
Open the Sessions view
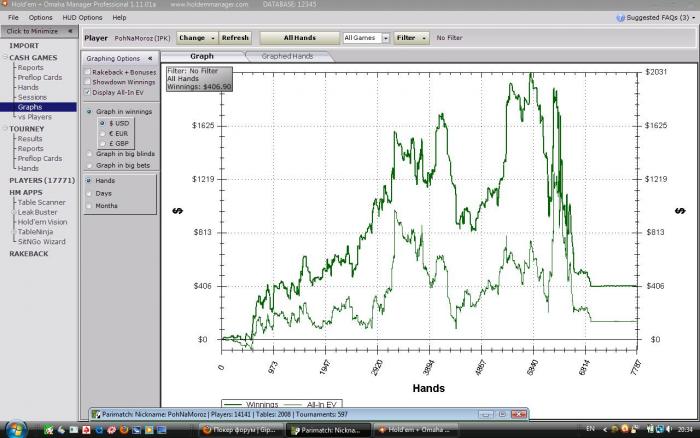(x=32, y=97)
